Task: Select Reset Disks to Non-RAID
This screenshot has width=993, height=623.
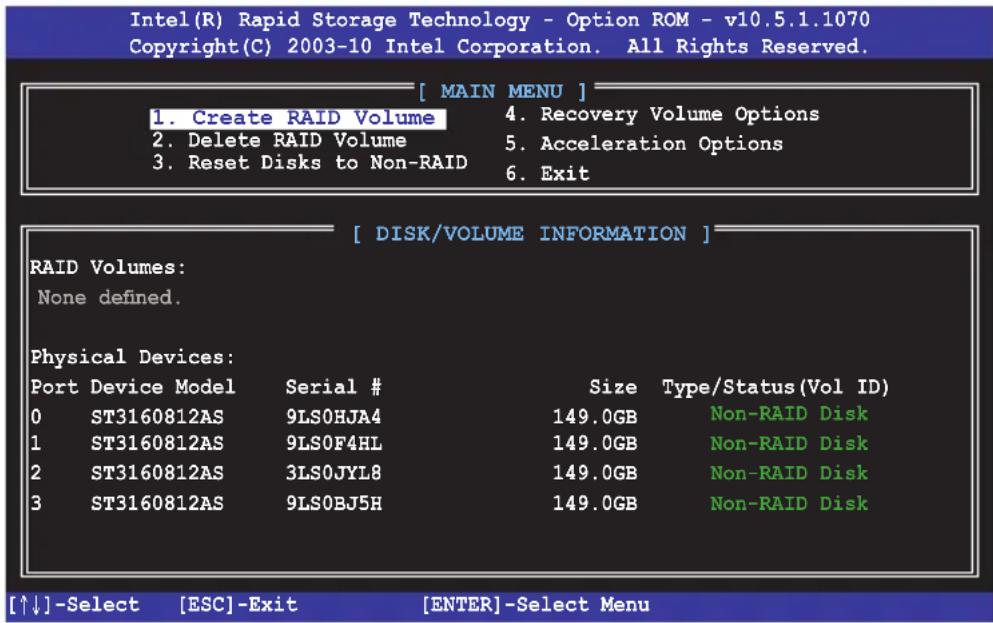Action: tap(310, 163)
